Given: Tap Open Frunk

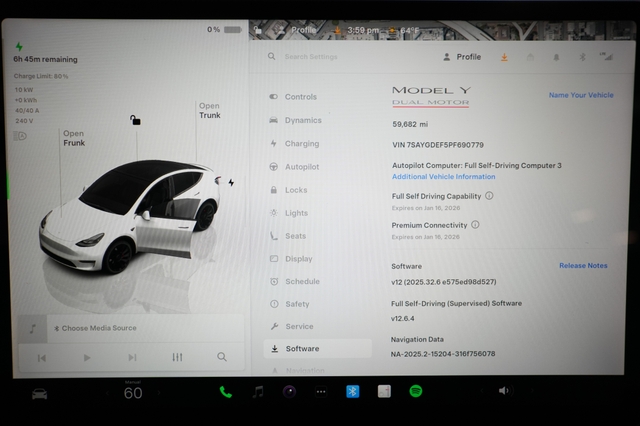Looking at the screenshot, I should [x=74, y=138].
